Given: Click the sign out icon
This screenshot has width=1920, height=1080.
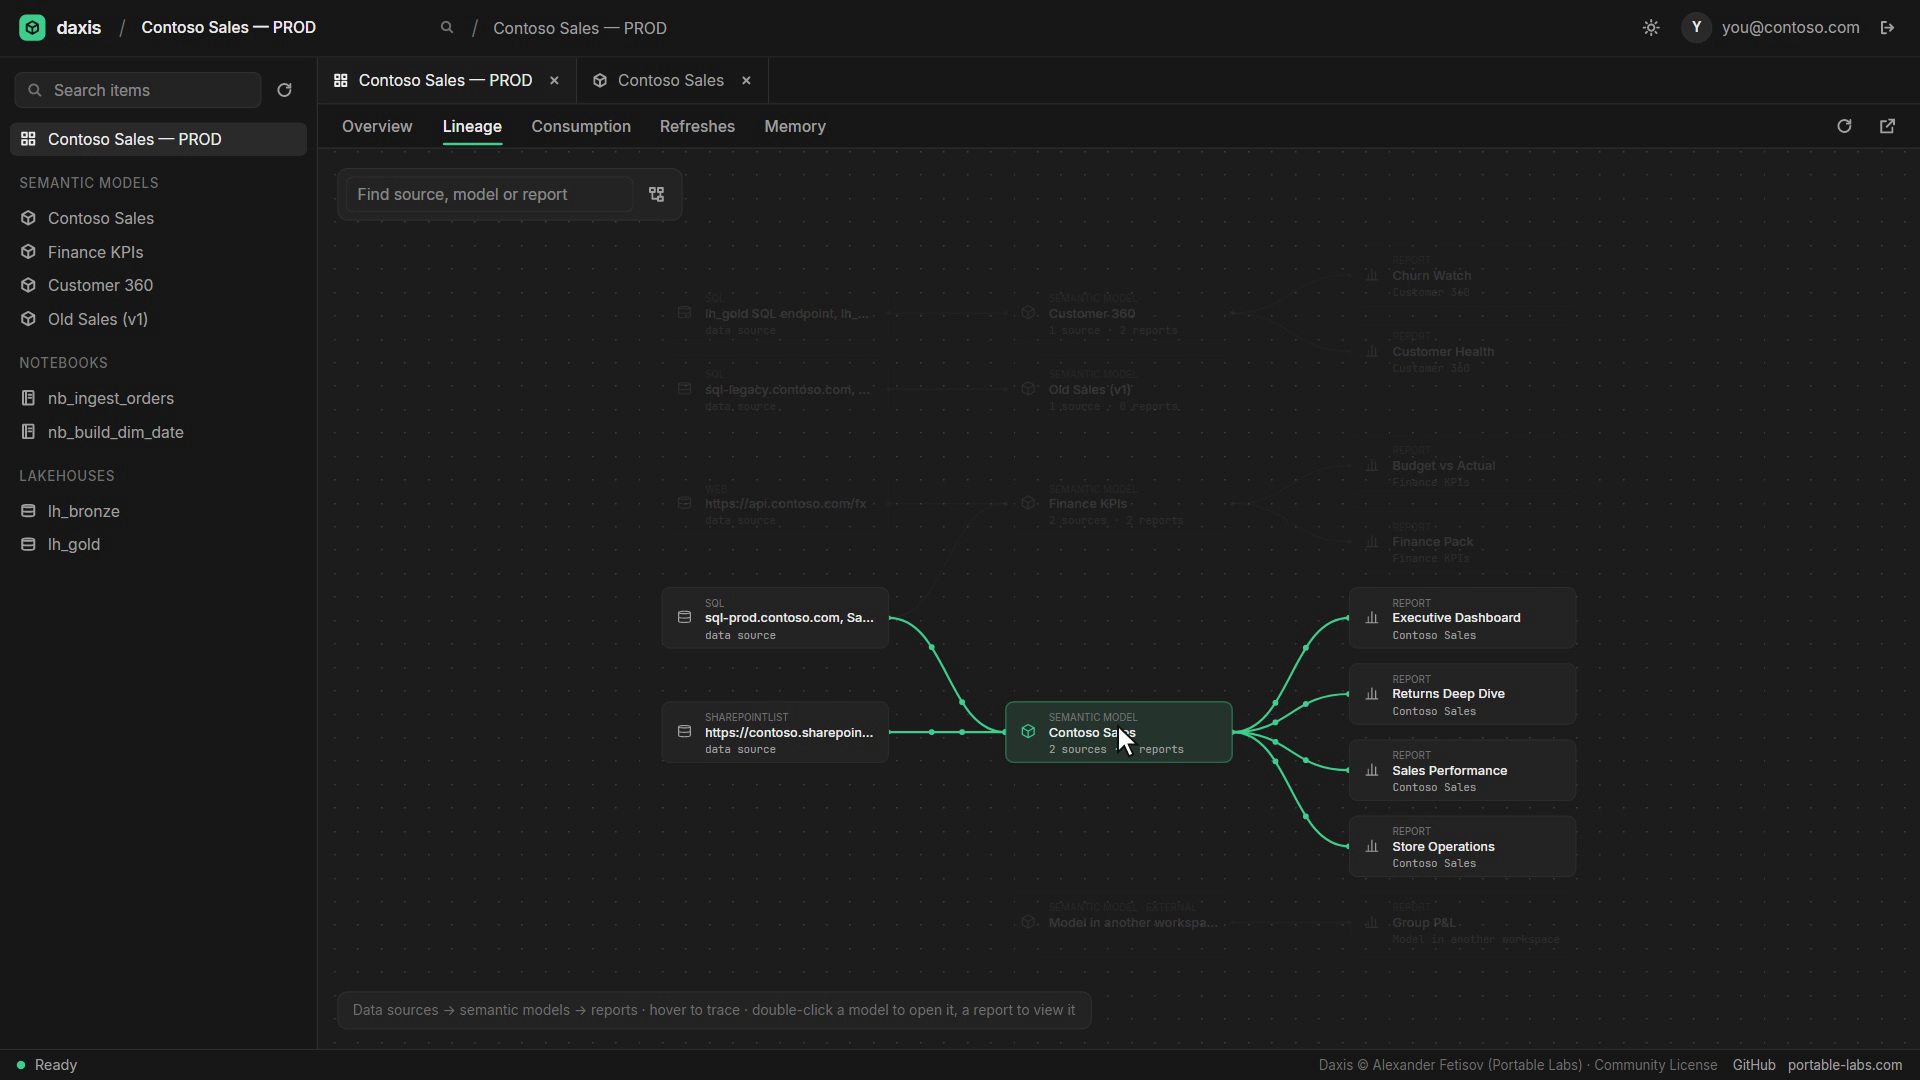Looking at the screenshot, I should [x=1887, y=28].
